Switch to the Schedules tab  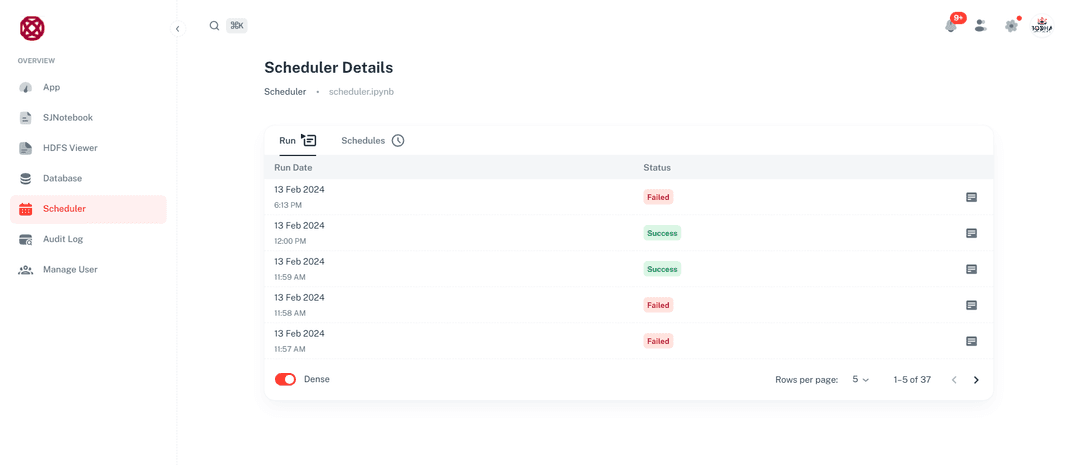pos(372,141)
